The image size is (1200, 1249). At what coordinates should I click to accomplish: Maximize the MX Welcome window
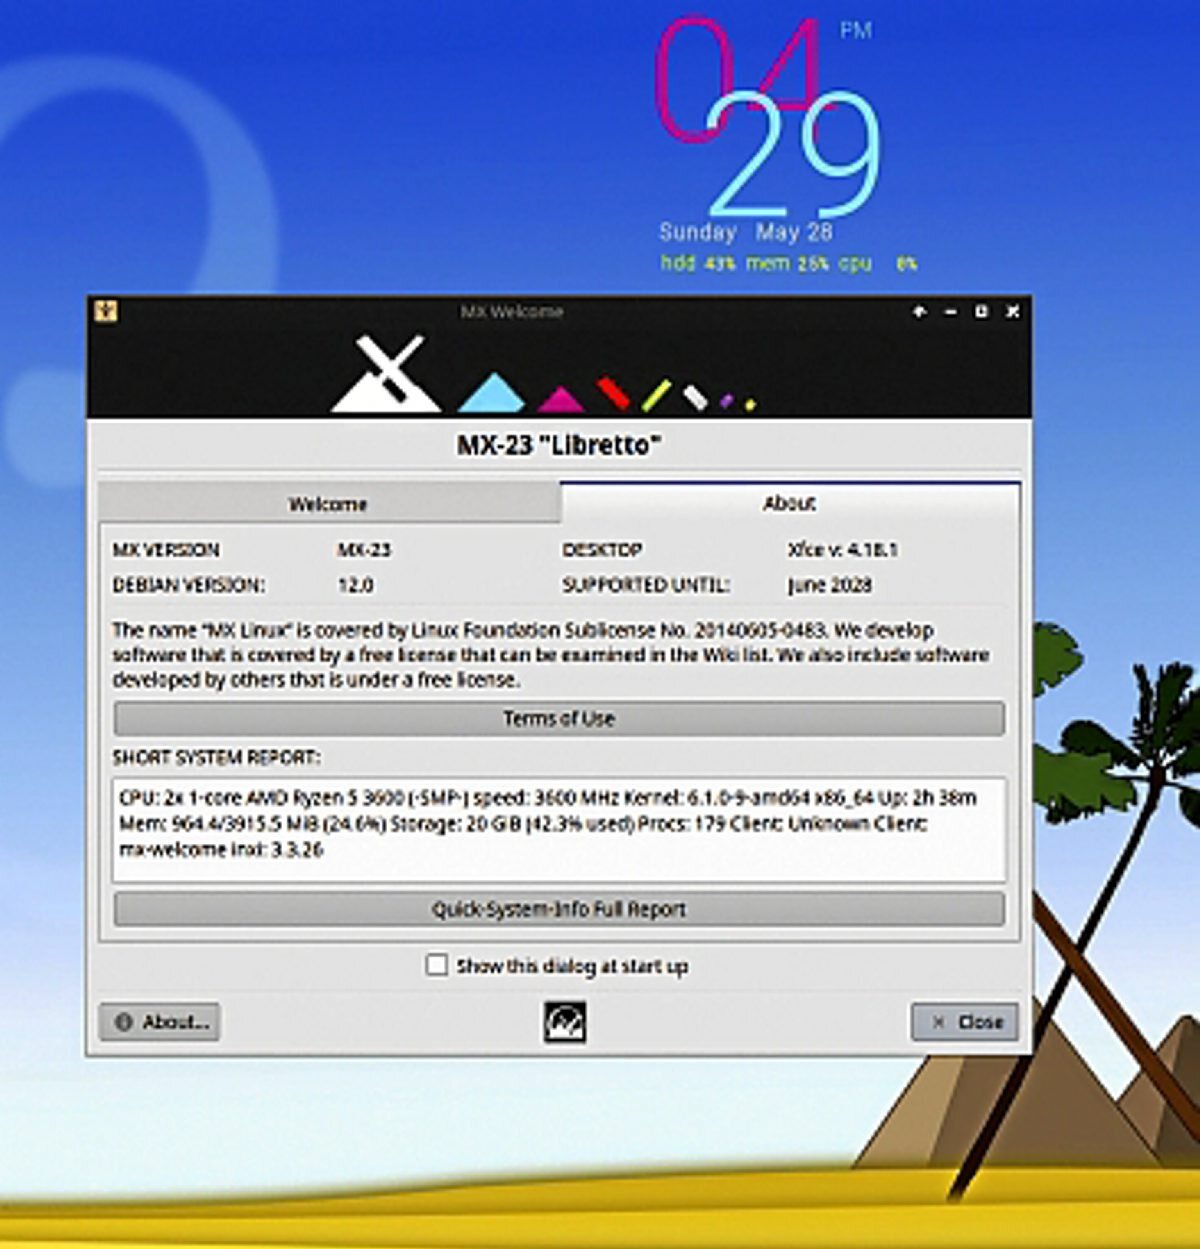pos(981,312)
